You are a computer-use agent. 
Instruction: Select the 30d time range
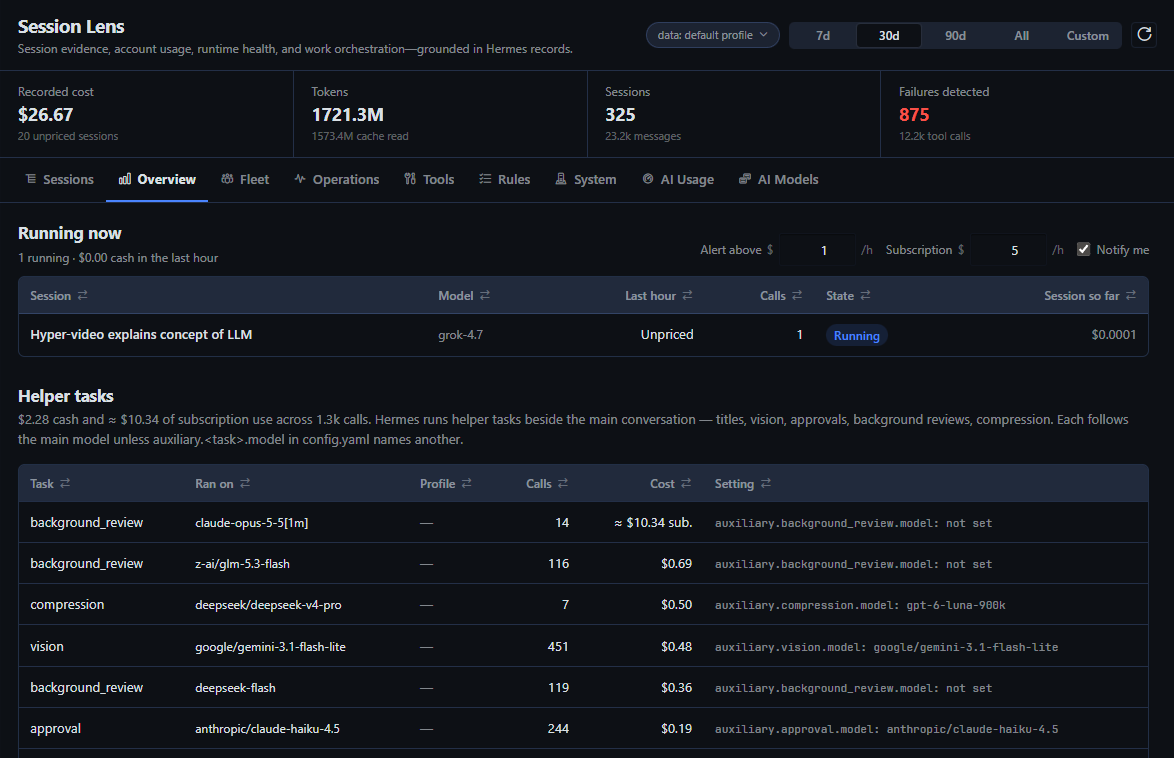click(889, 36)
